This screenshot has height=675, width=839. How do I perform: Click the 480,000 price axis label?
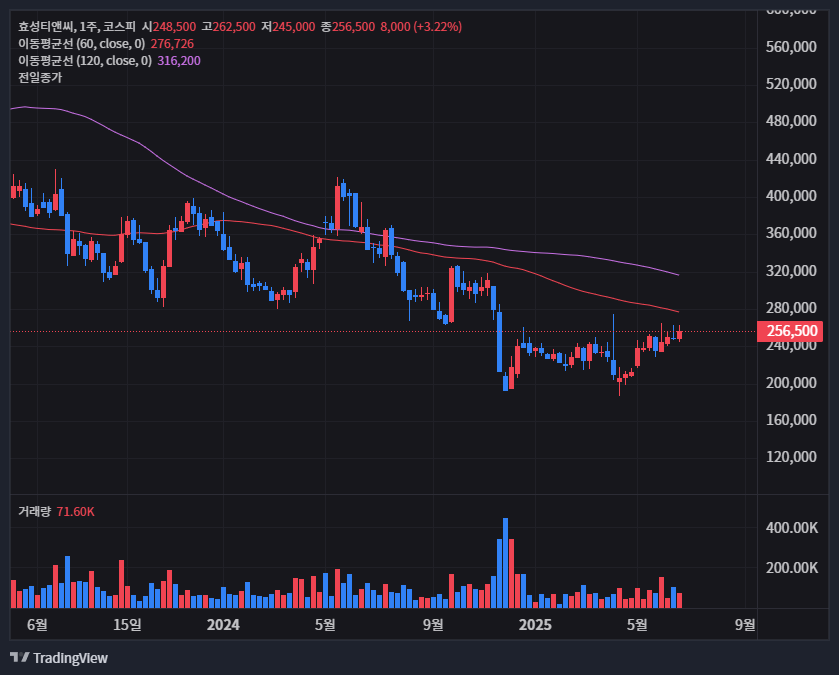click(791, 121)
